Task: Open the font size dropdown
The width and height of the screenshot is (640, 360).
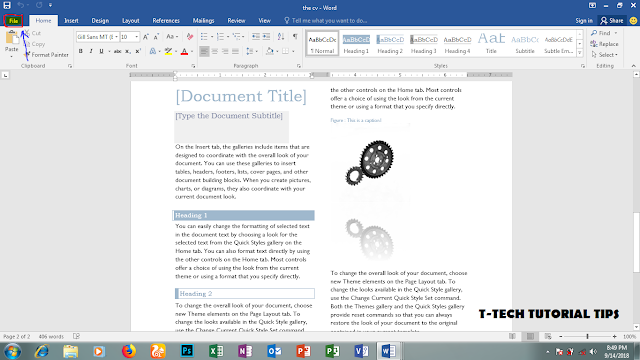Action: [x=136, y=37]
